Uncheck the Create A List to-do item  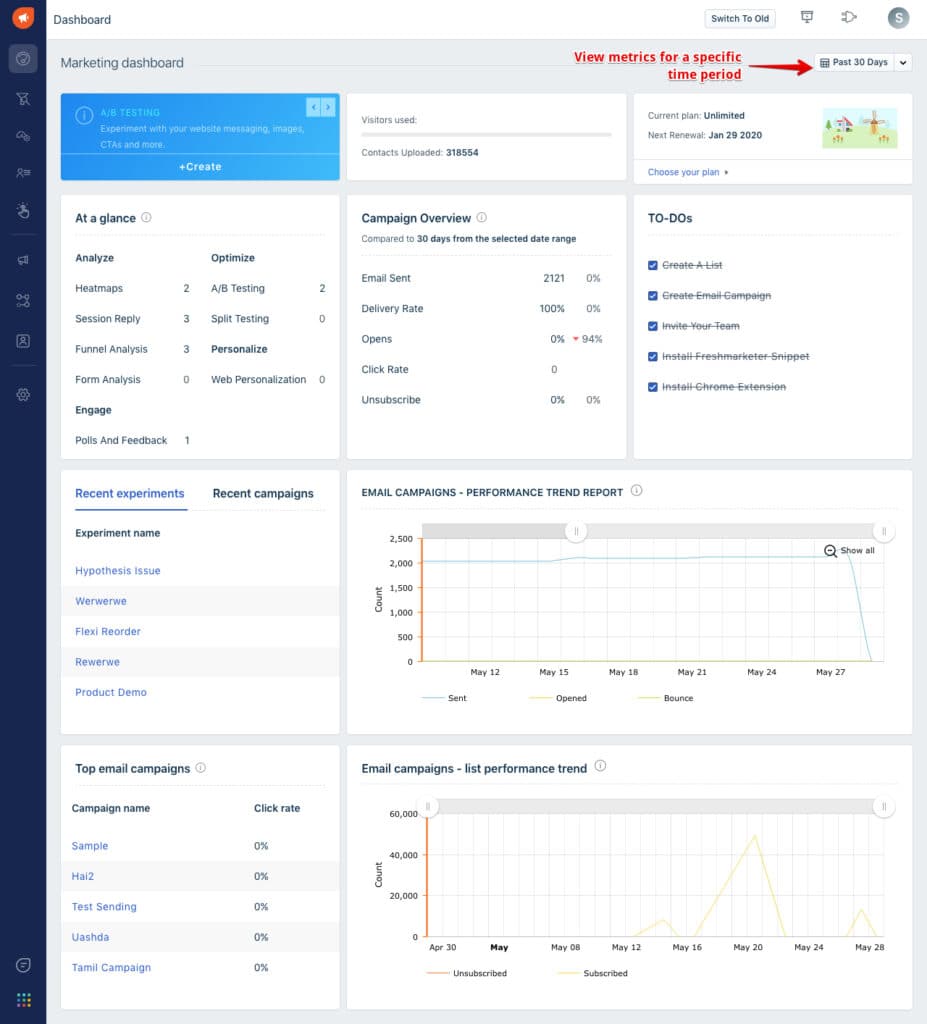[653, 264]
